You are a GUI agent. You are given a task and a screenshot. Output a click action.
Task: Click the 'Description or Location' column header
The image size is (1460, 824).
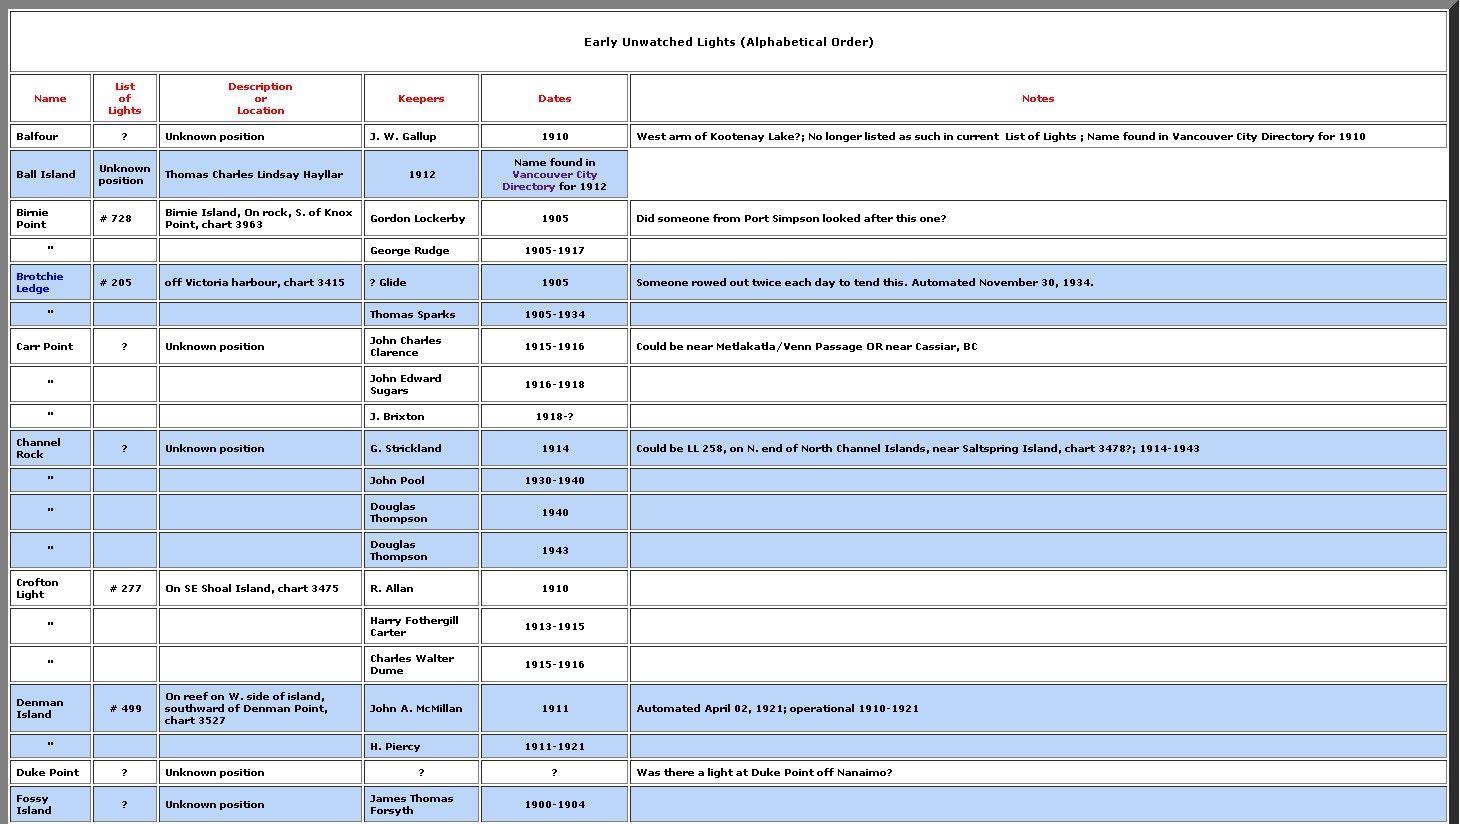click(260, 98)
